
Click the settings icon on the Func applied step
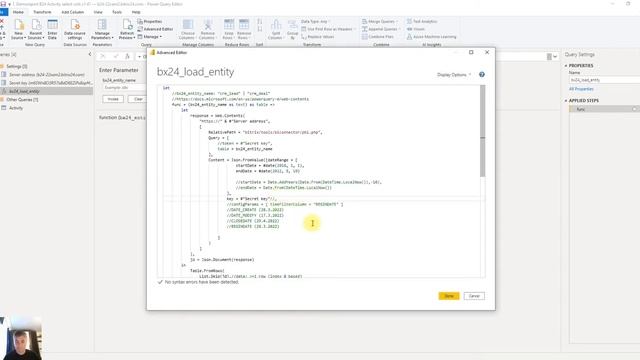tap(635, 109)
